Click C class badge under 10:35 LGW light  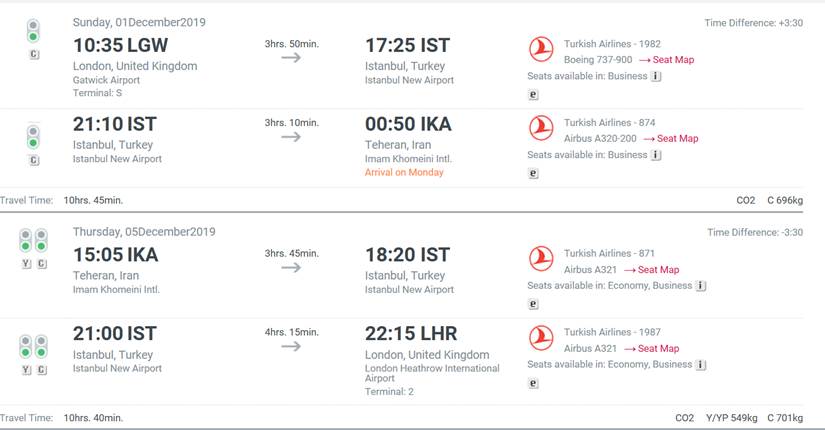click(x=34, y=54)
